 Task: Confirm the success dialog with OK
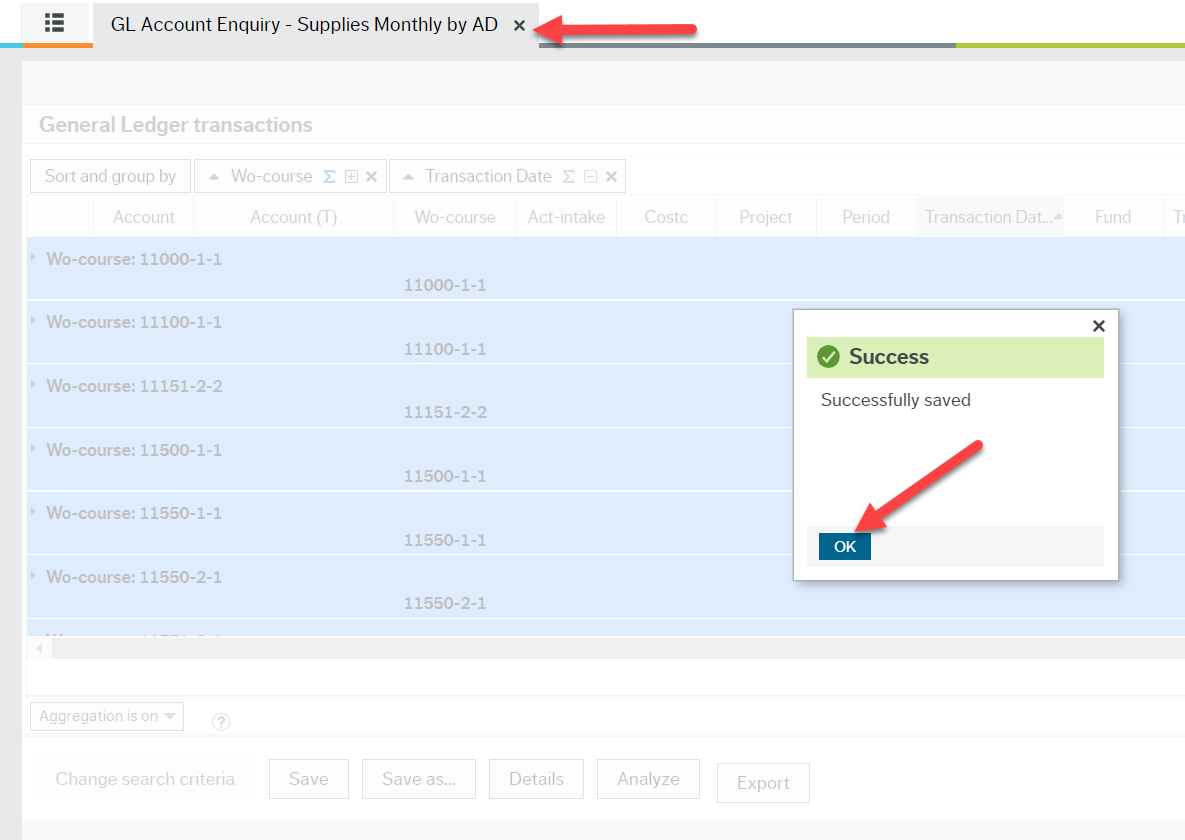tap(843, 546)
